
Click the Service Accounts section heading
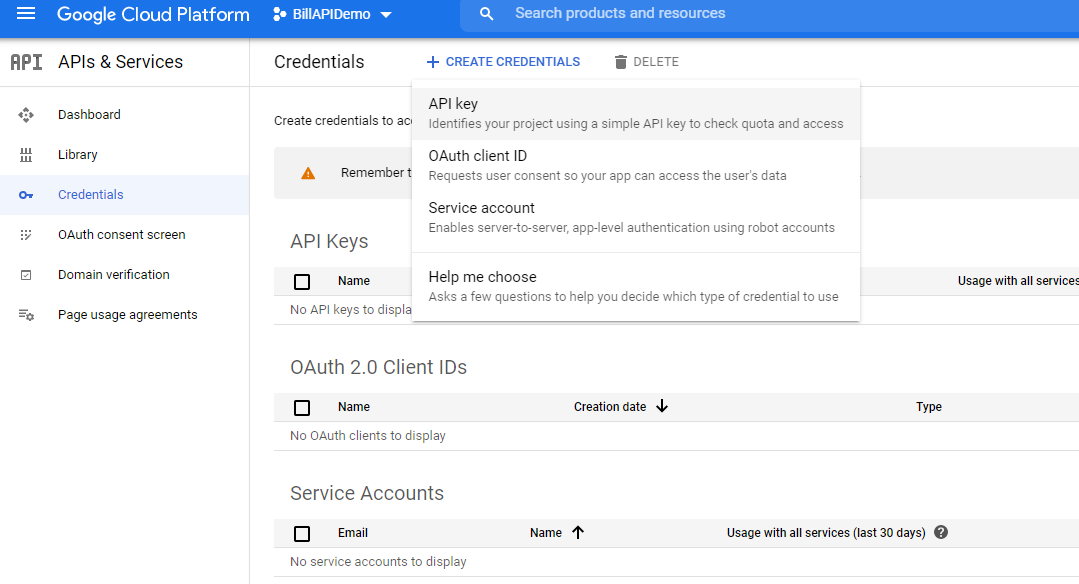tap(367, 493)
